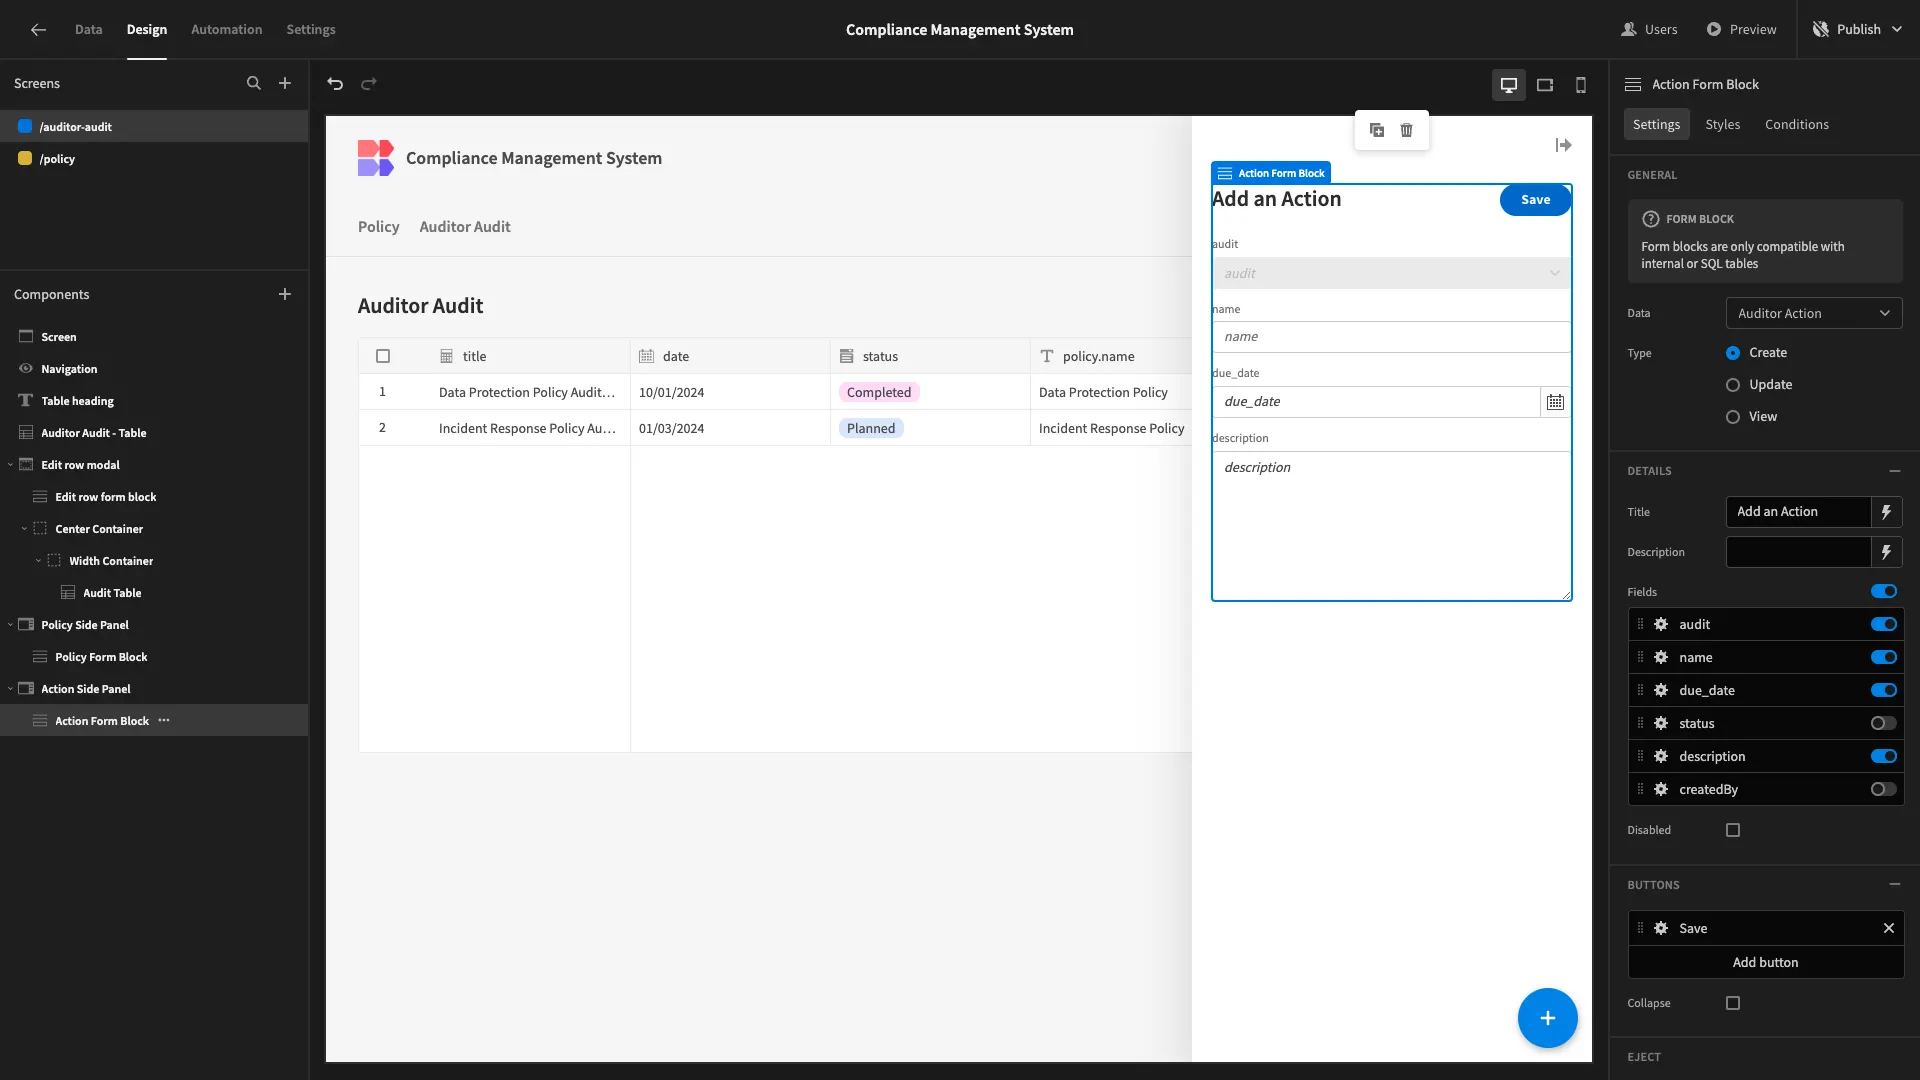Image resolution: width=1920 pixels, height=1080 pixels.
Task: Collapse Edit row modal tree node
Action: (10, 465)
